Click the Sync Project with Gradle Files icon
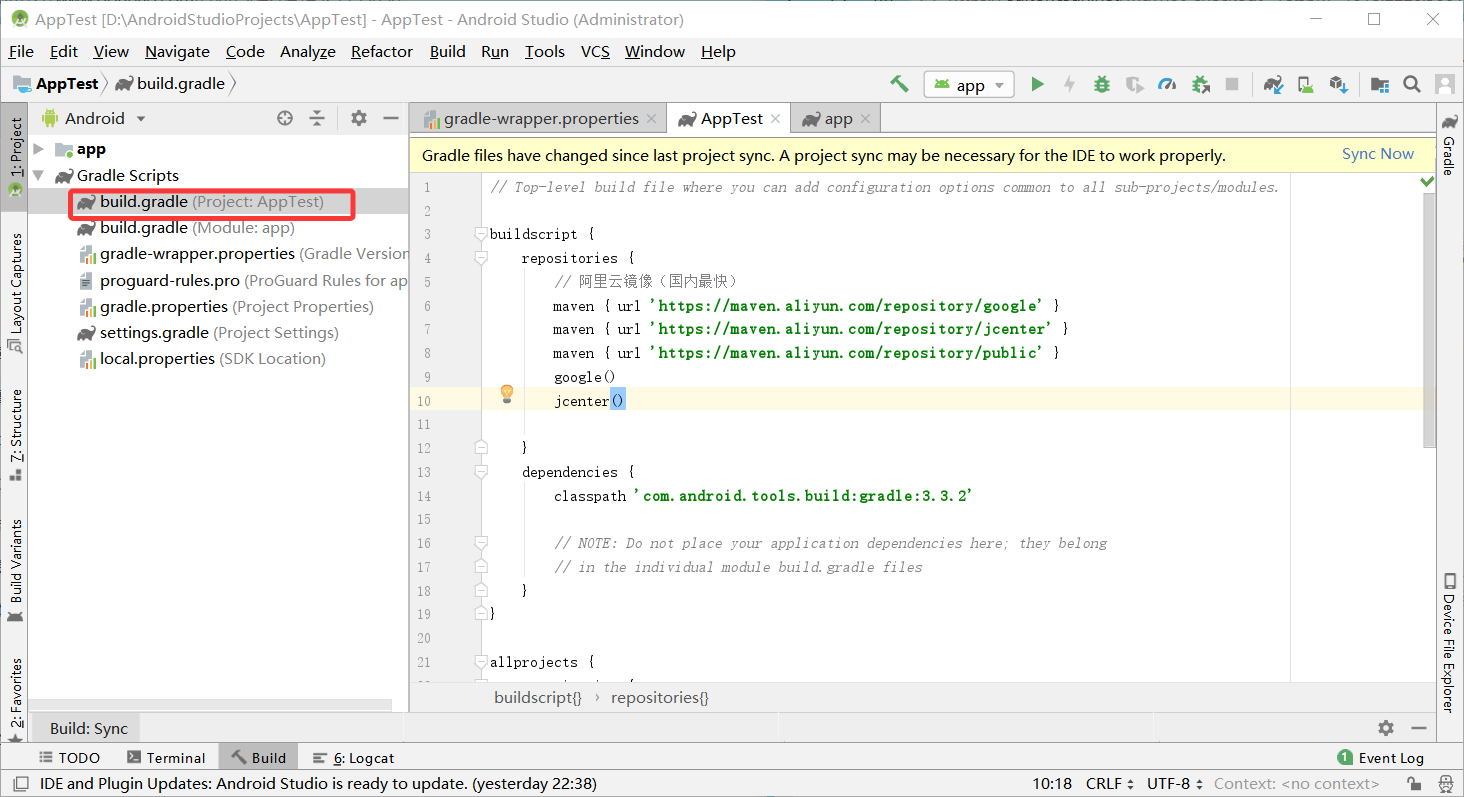This screenshot has height=797, width=1464. (x=1272, y=84)
